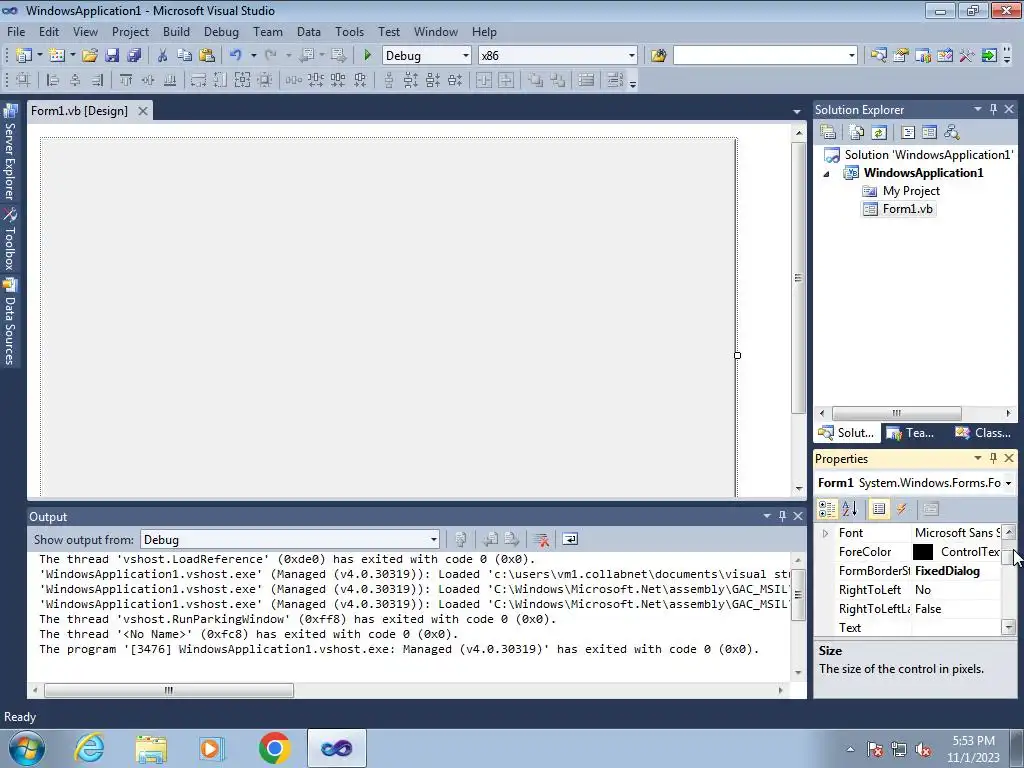Open the Debug menu

(x=221, y=31)
